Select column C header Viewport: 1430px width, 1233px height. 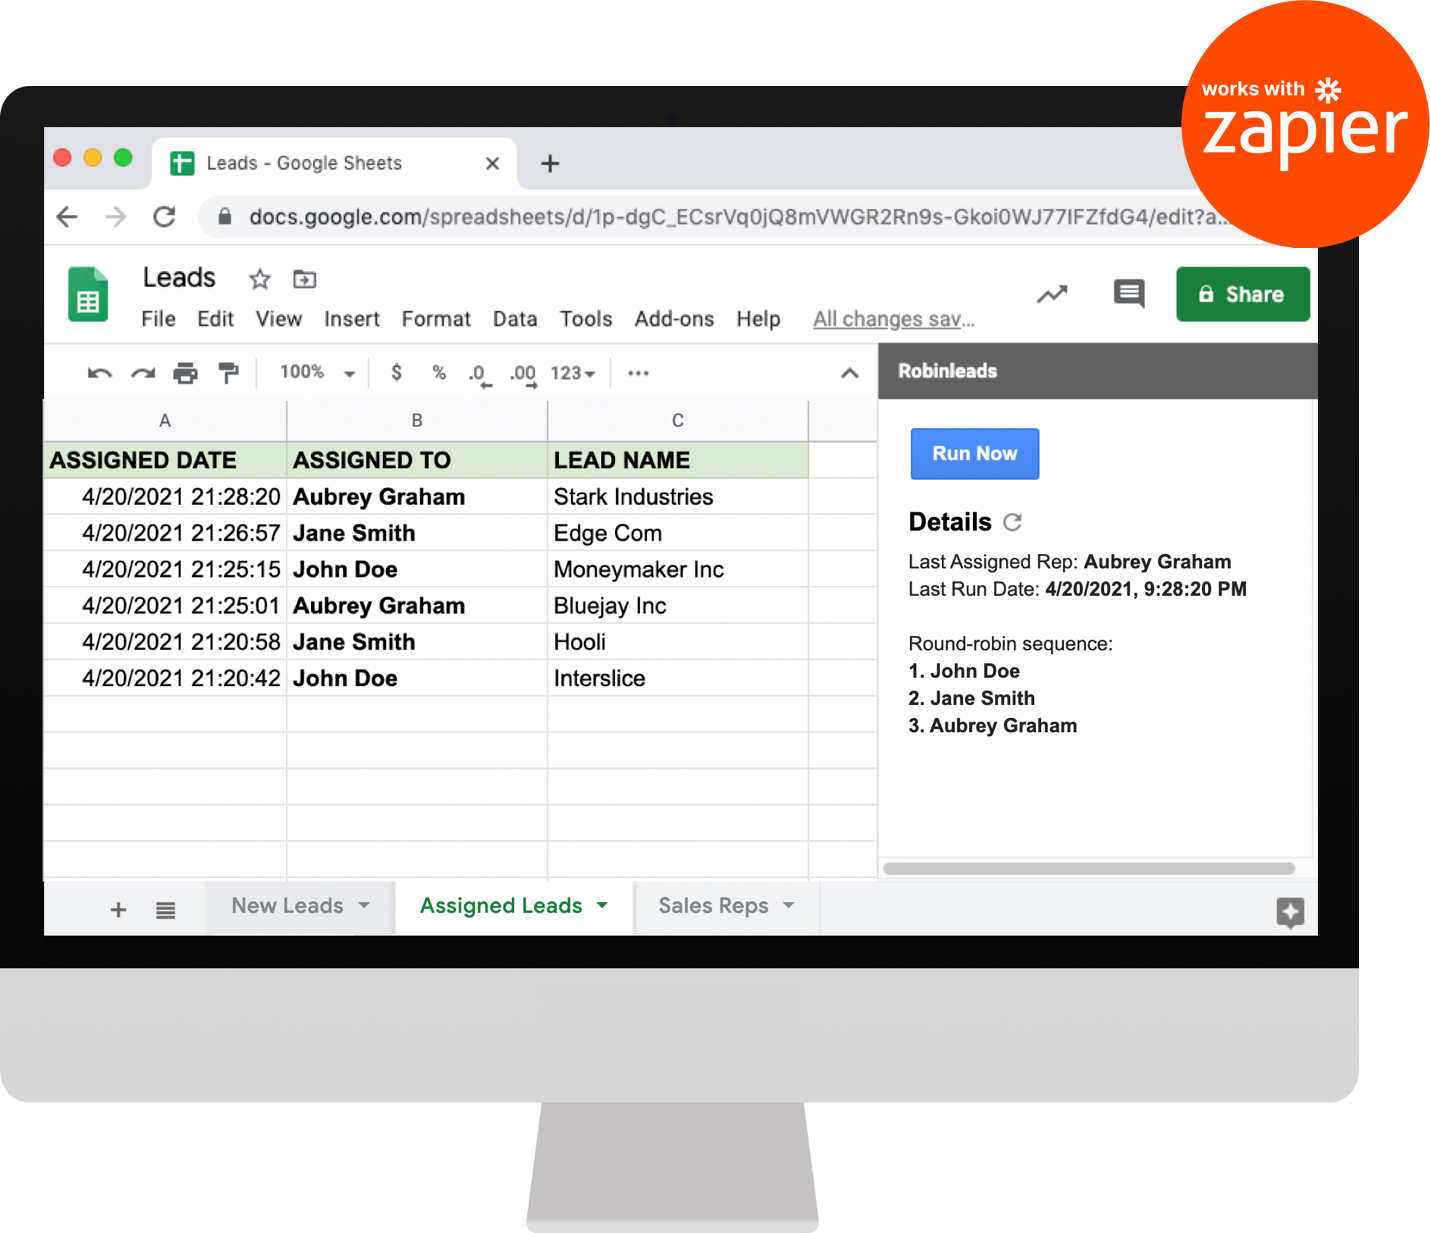[678, 421]
